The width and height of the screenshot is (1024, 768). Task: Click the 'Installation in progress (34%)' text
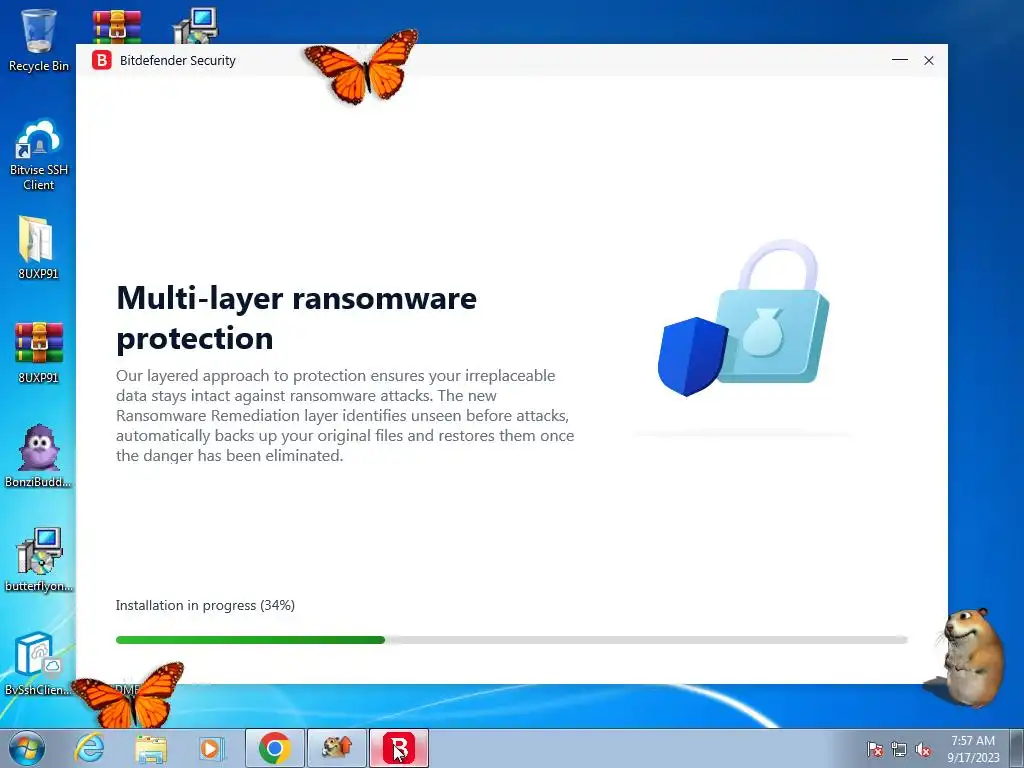click(x=205, y=605)
